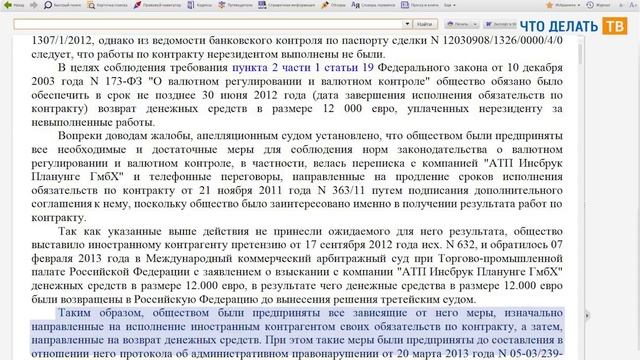Click text 'В целях соблюдения требования'

pyautogui.click(x=143, y=67)
